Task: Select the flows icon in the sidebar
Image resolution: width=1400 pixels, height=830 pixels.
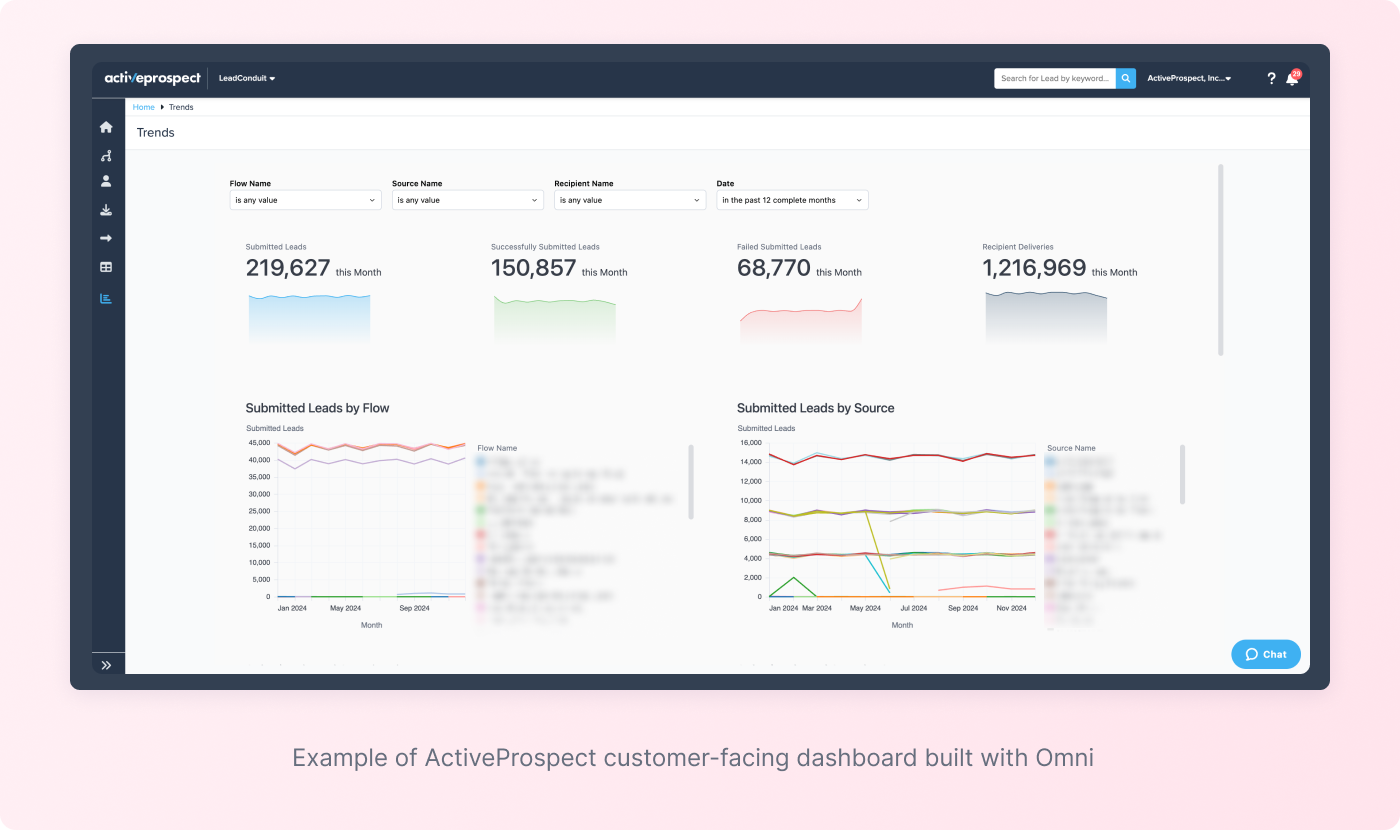Action: tap(106, 156)
